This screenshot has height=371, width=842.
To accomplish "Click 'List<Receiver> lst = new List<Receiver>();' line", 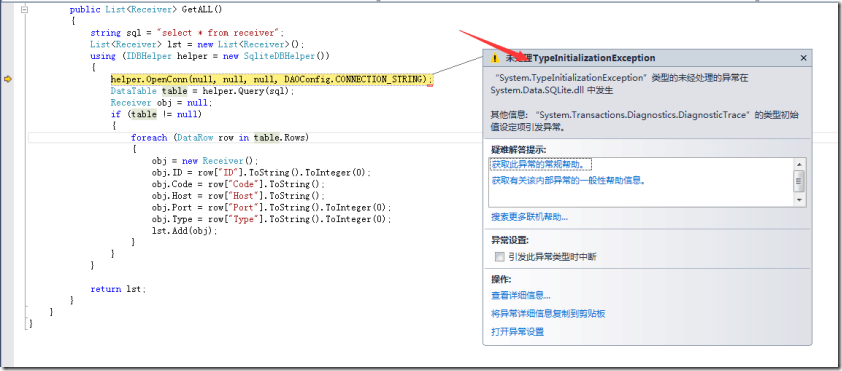I will 197,45.
